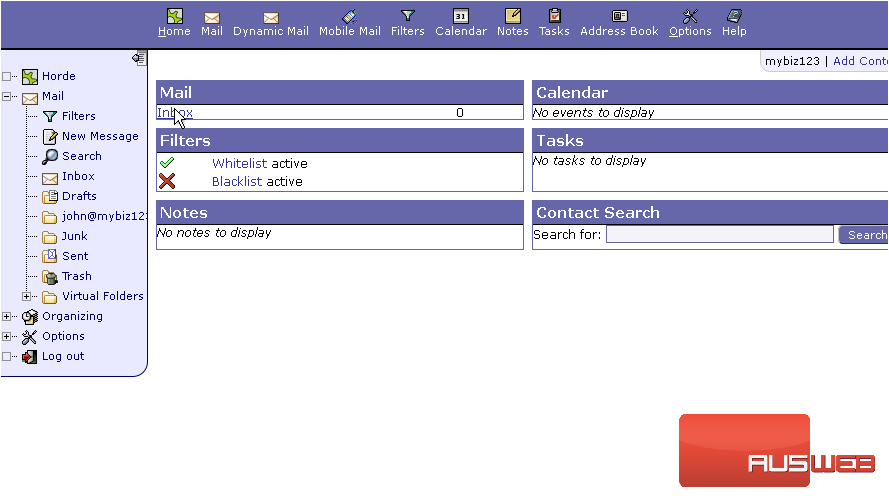Click New Message in the sidebar
This screenshot has width=889, height=500.
(x=100, y=136)
